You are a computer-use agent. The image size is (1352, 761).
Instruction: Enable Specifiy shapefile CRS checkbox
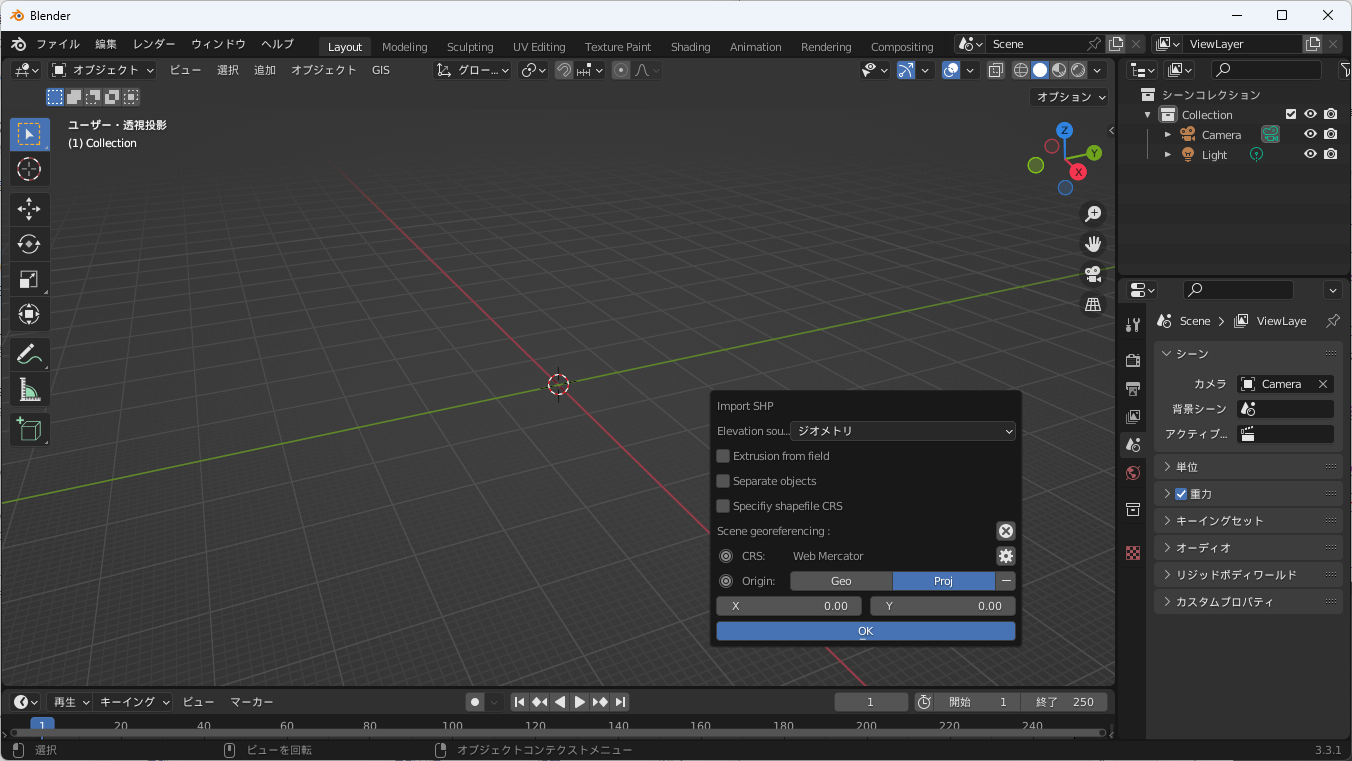coord(723,506)
